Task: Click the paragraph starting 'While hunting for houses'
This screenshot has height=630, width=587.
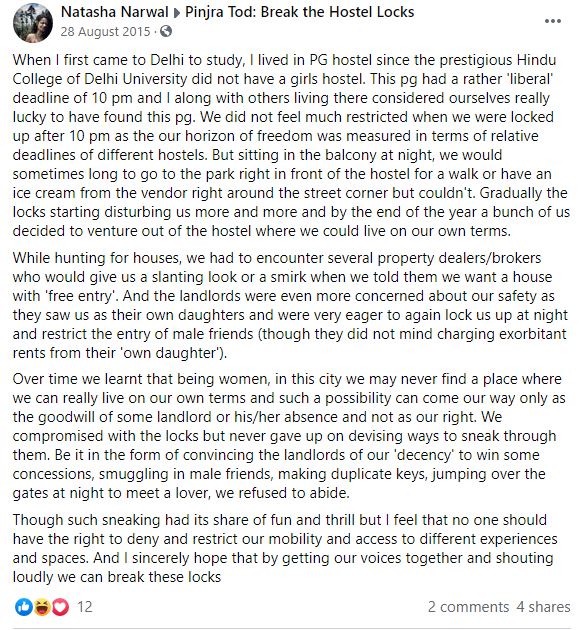Action: coord(290,305)
